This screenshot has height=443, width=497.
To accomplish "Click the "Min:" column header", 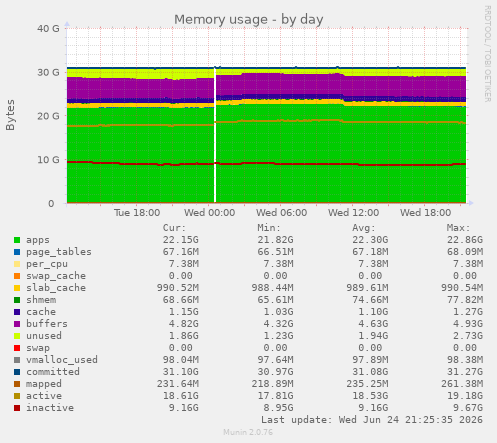I will (x=269, y=228).
